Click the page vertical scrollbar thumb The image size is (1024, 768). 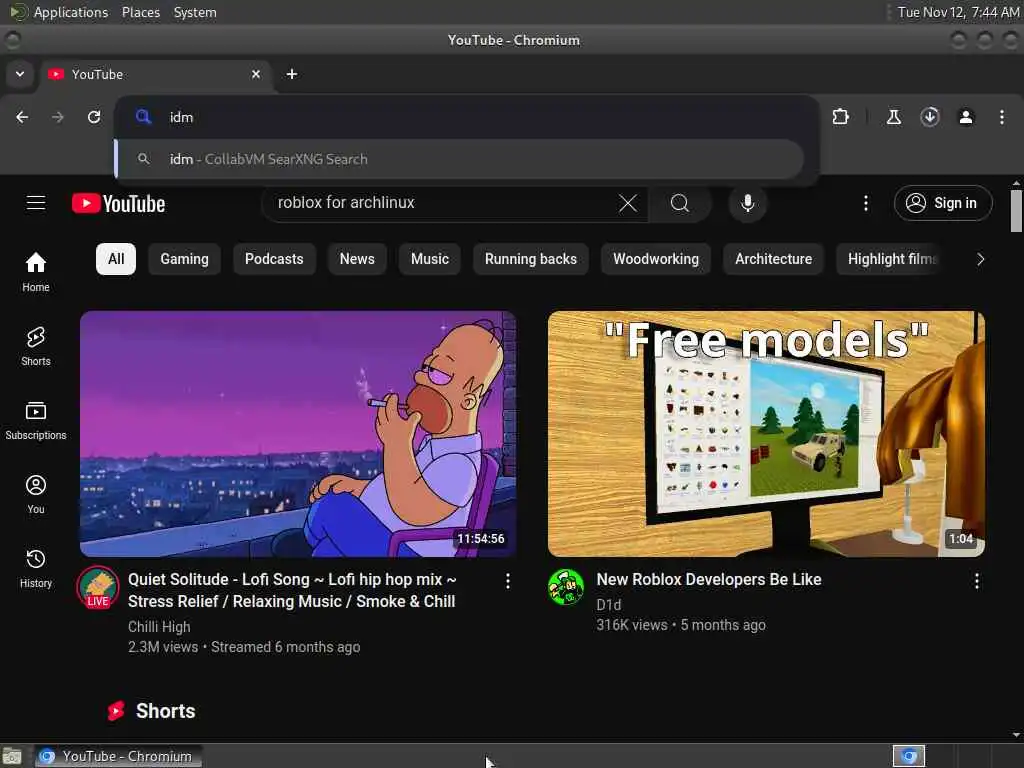click(x=1016, y=211)
